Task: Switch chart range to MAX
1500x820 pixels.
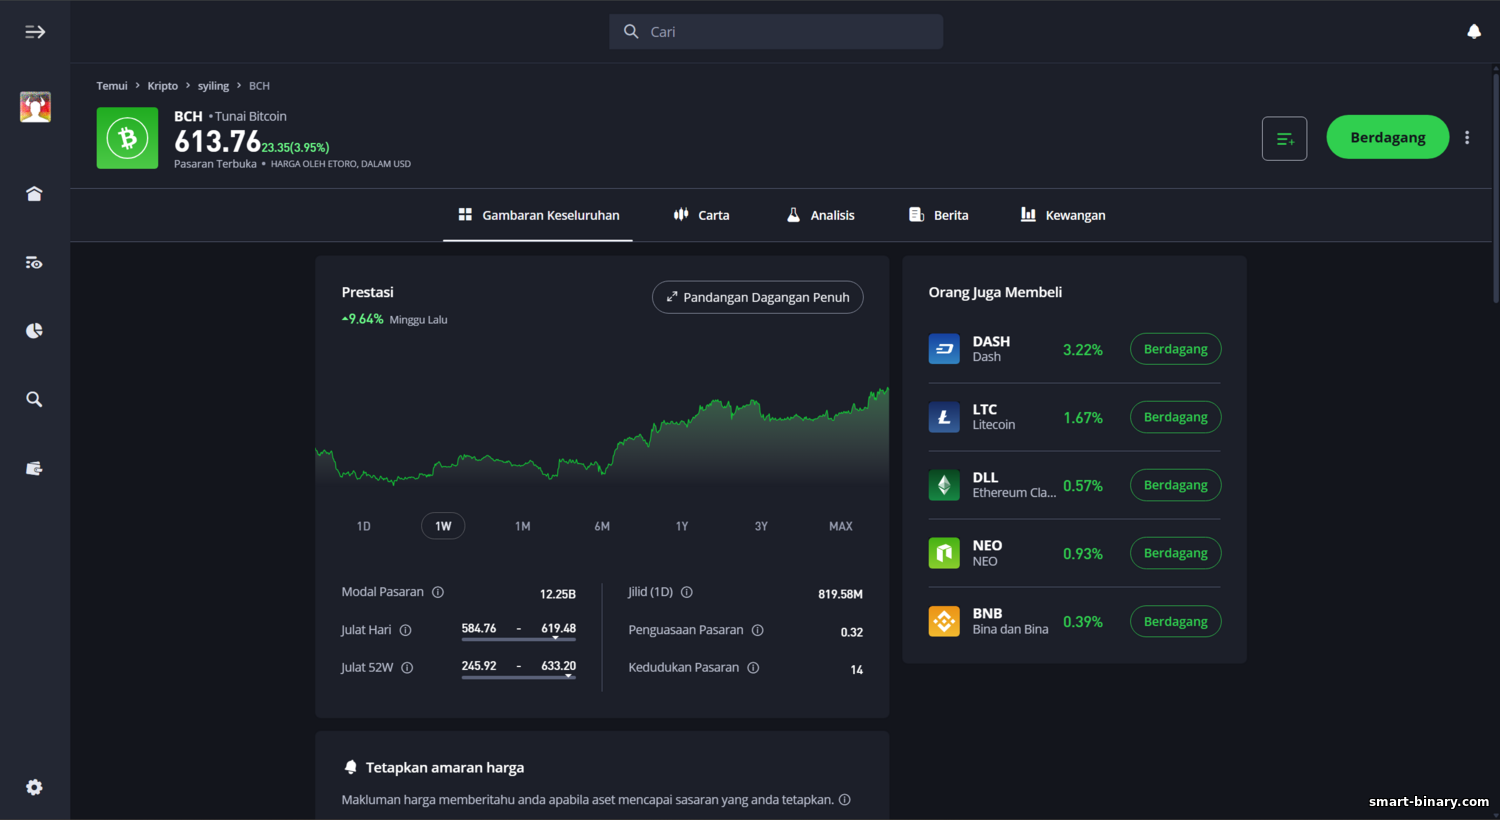Action: (840, 526)
